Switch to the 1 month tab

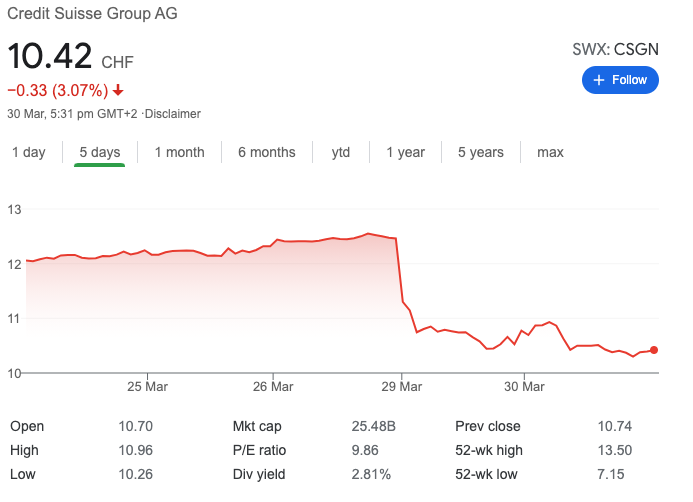179,152
